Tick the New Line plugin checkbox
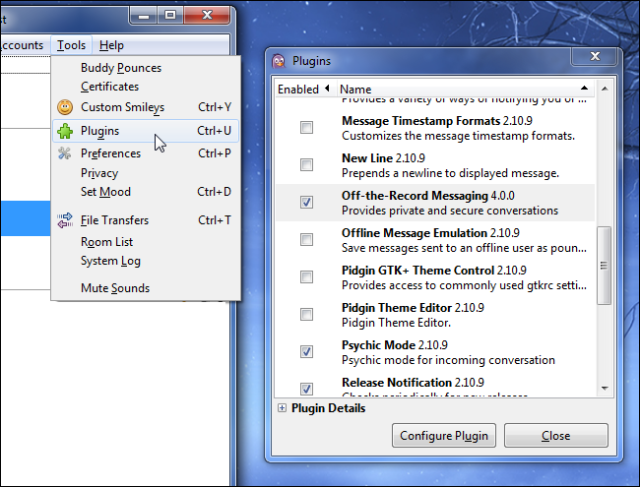The image size is (640, 487). 306,165
